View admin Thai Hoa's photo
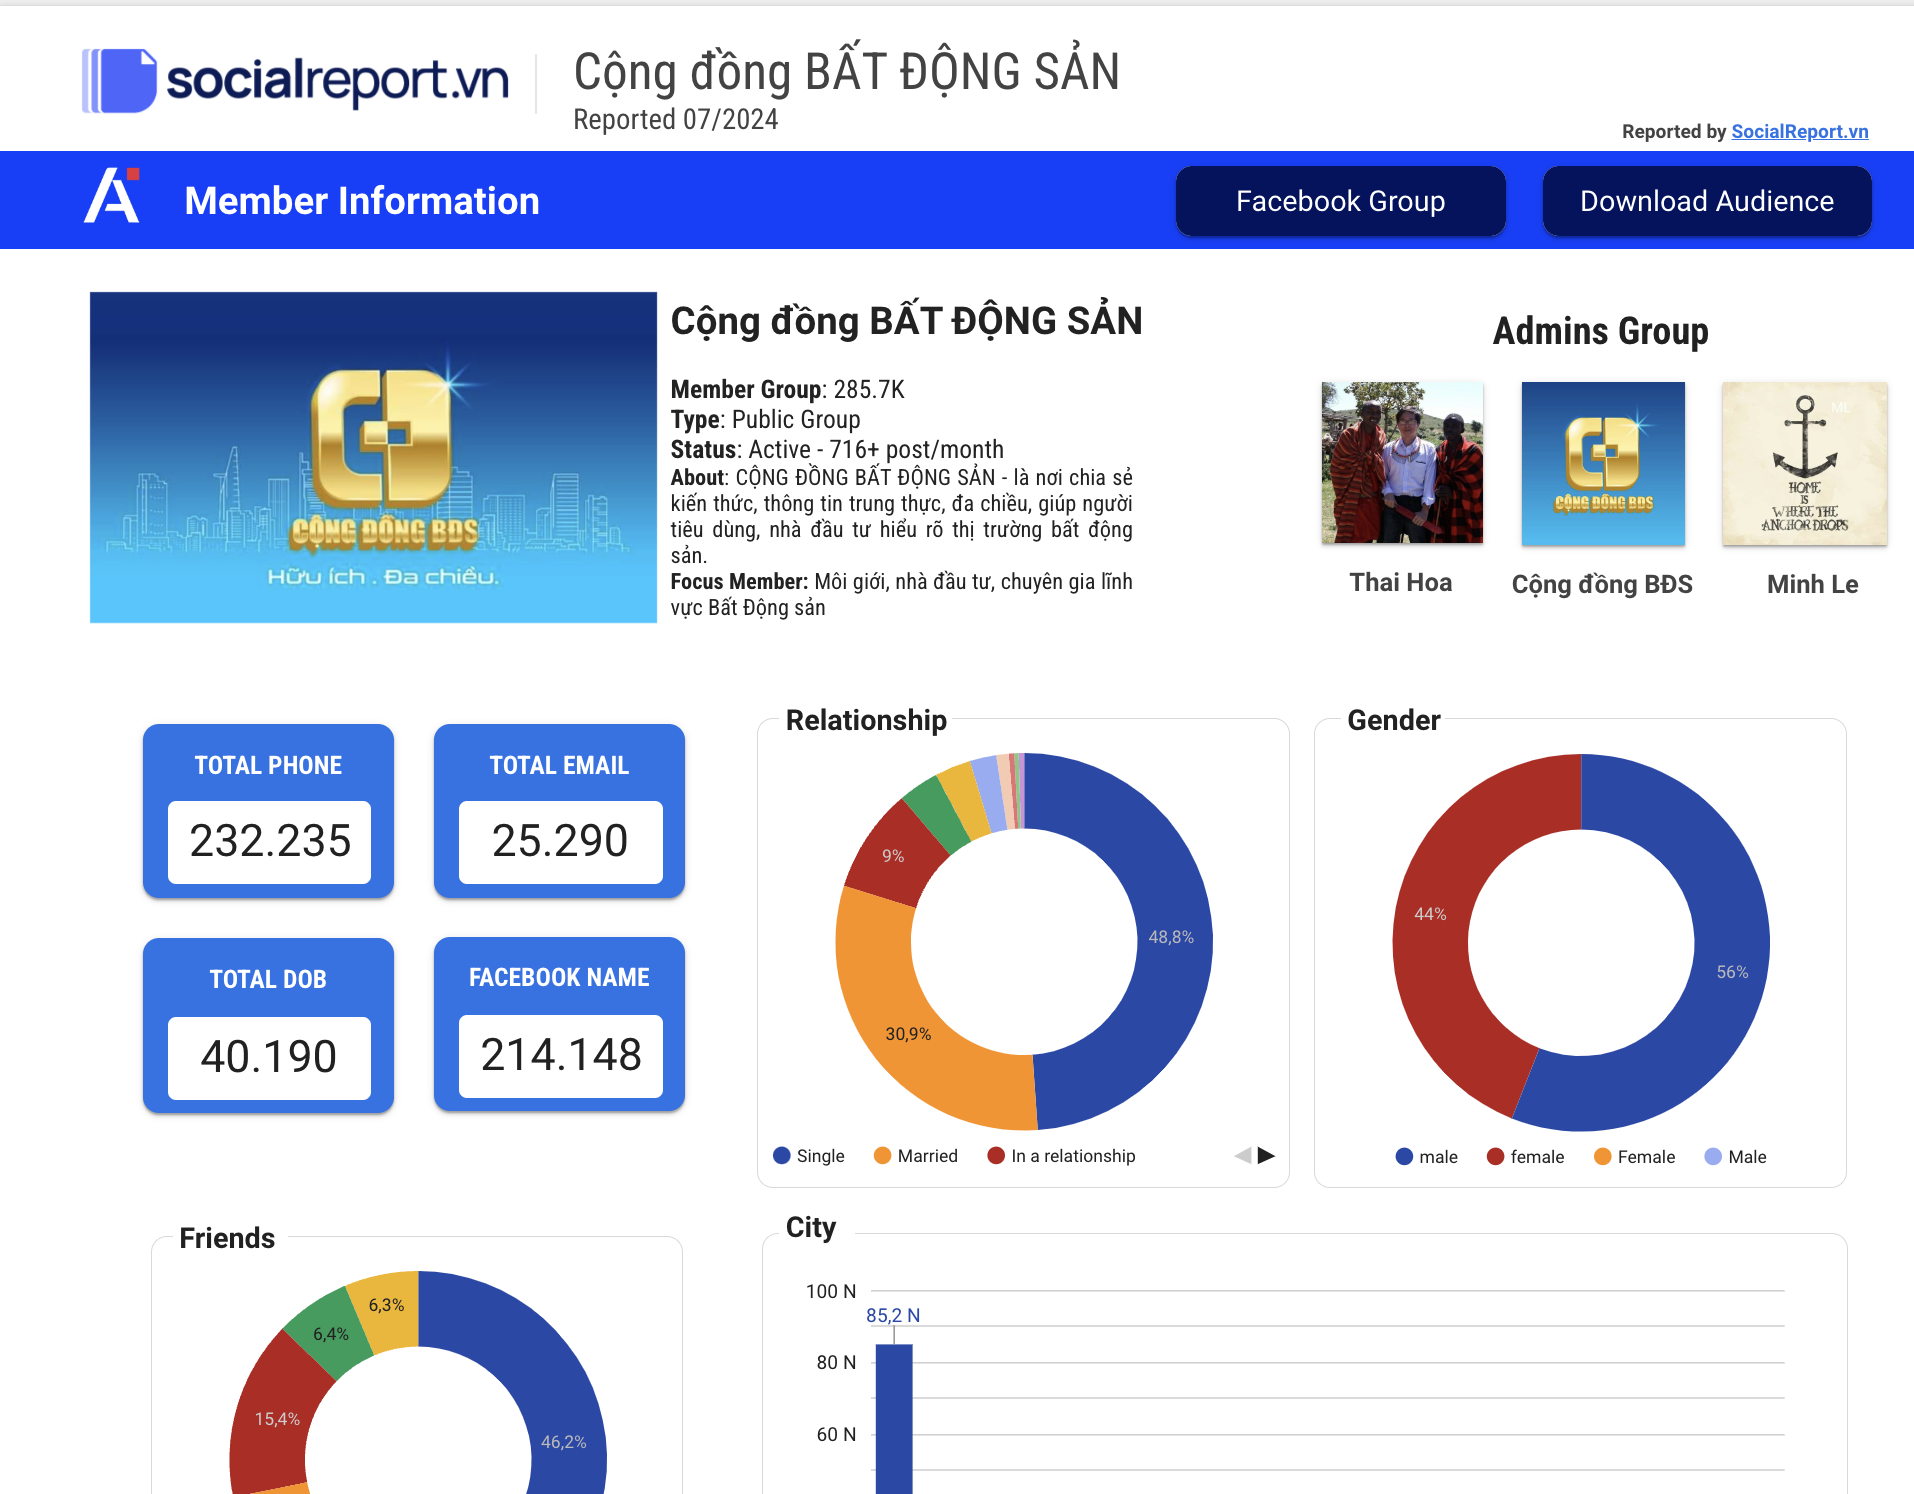 coord(1402,463)
